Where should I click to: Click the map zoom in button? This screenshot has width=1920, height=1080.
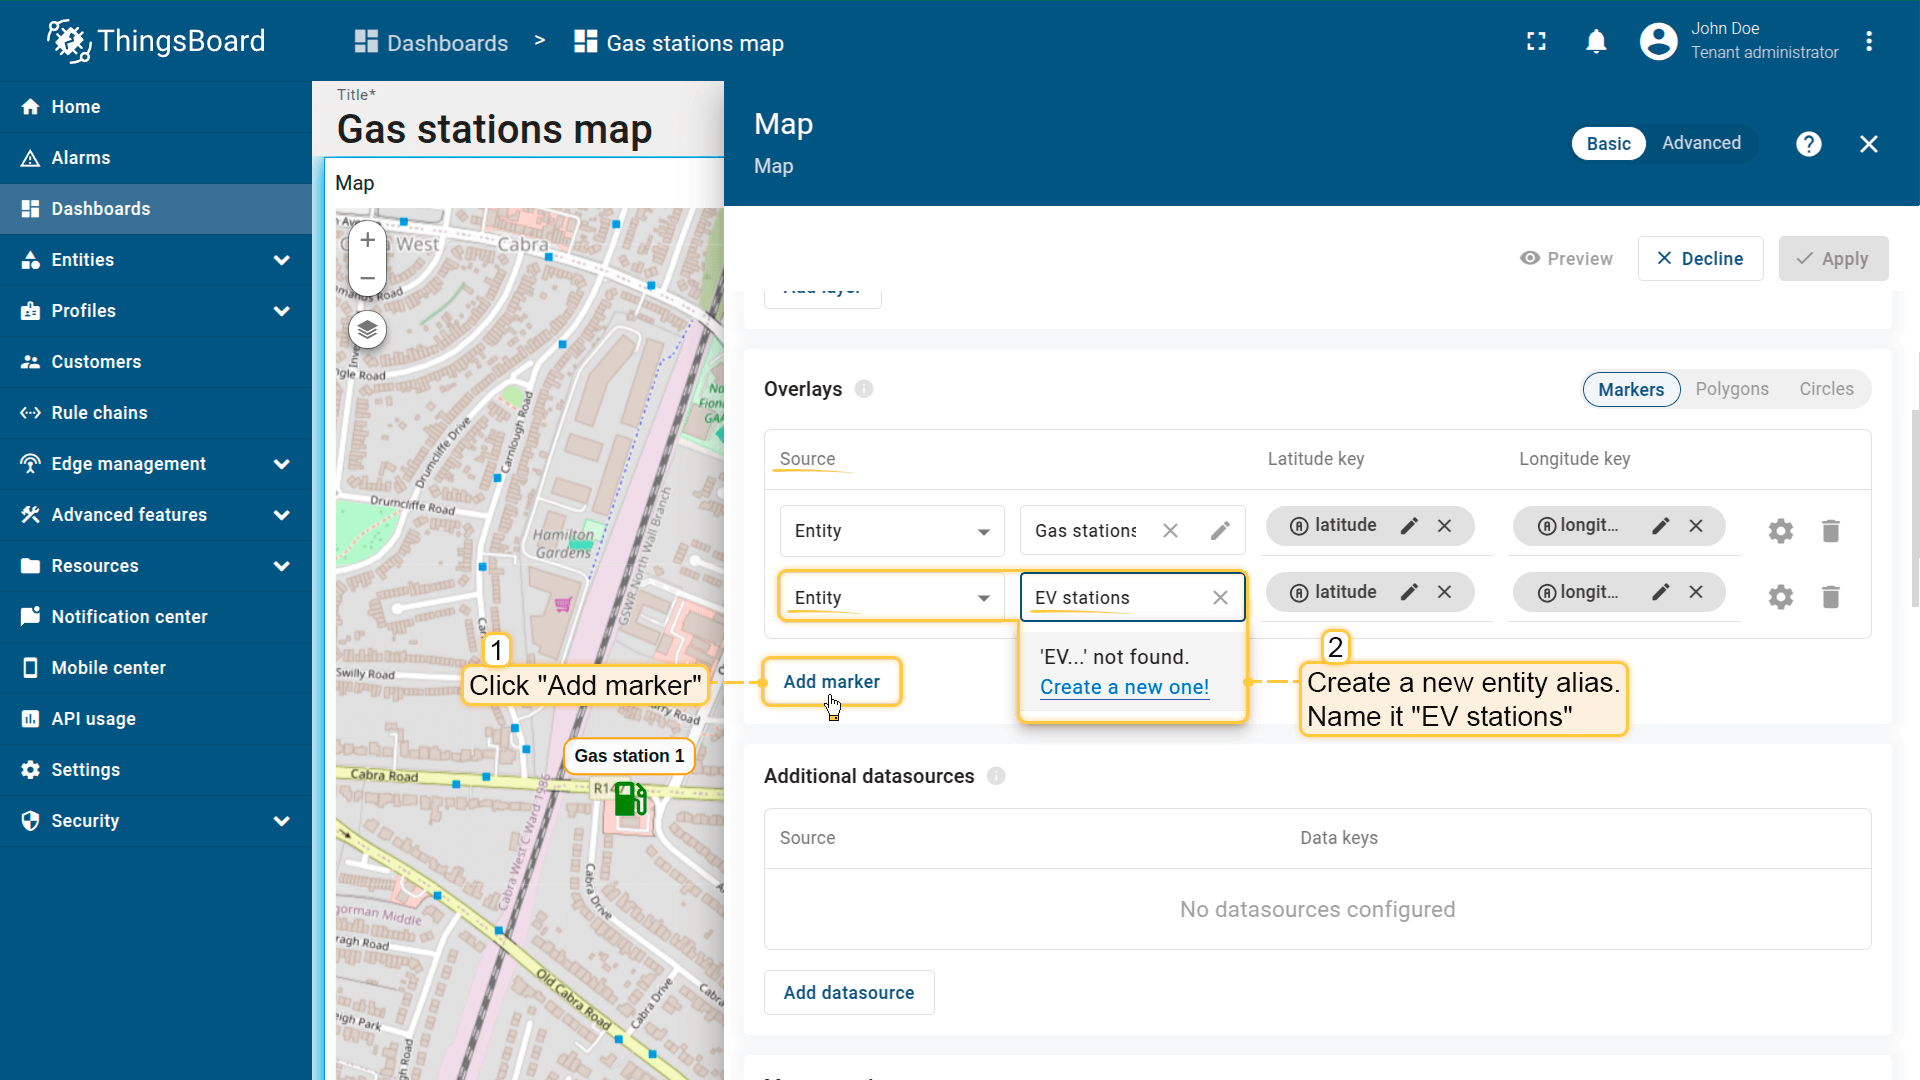point(367,240)
